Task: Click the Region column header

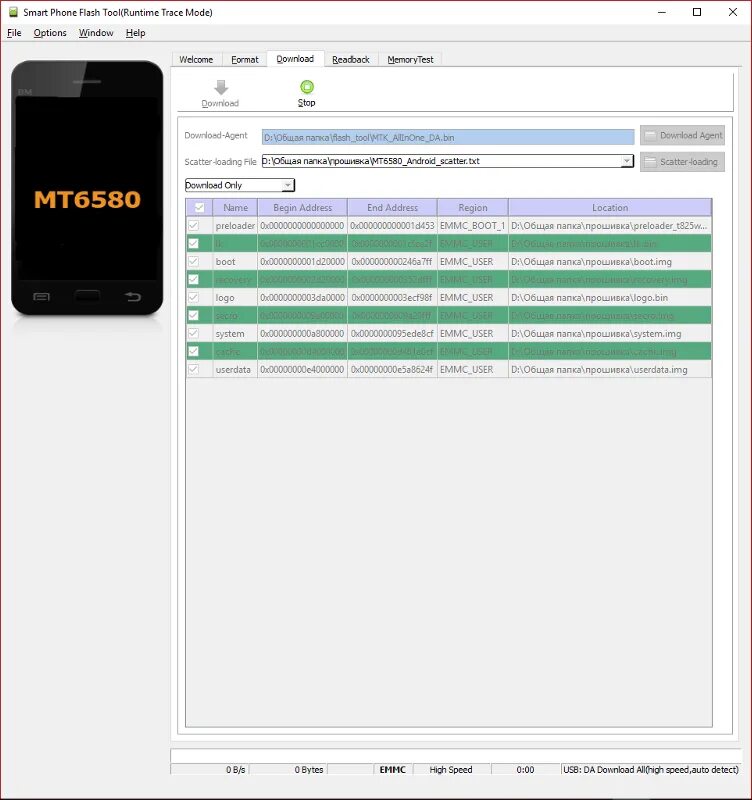Action: click(x=473, y=208)
